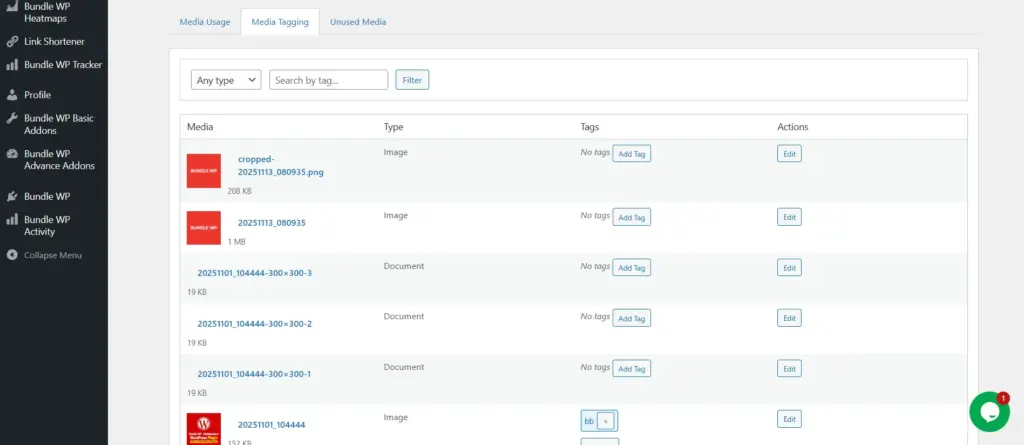The height and width of the screenshot is (445, 1024).
Task: Click thumbnail of cropped-20251113_080935.png
Action: click(204, 171)
